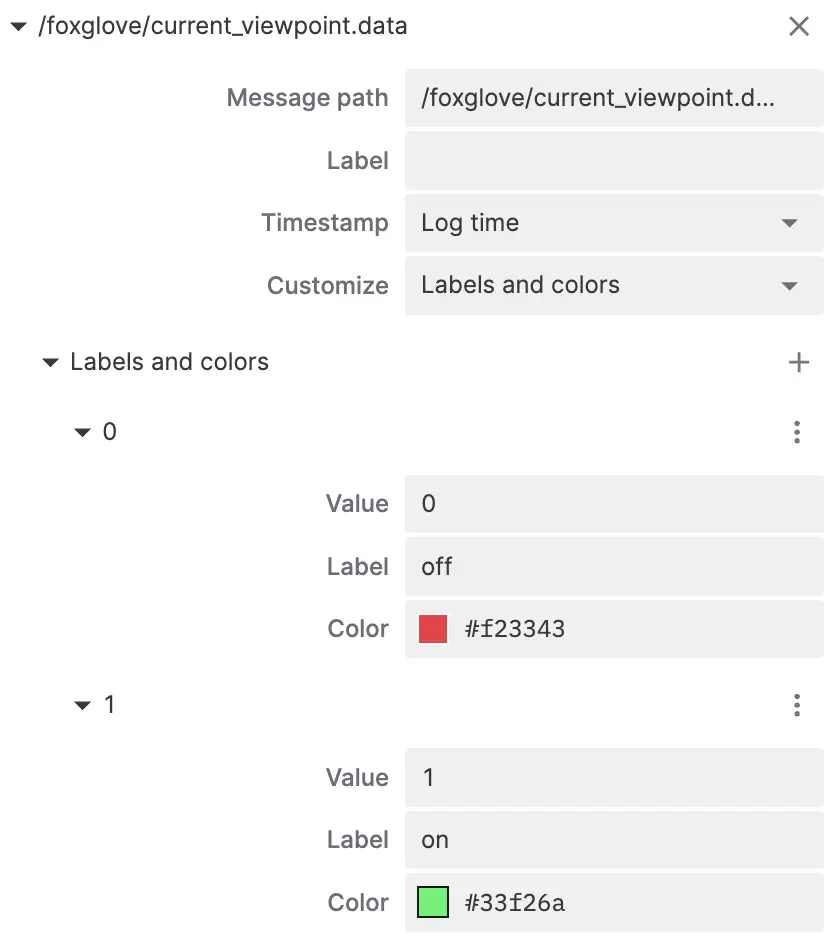Edit the Label field containing on

(x=613, y=840)
